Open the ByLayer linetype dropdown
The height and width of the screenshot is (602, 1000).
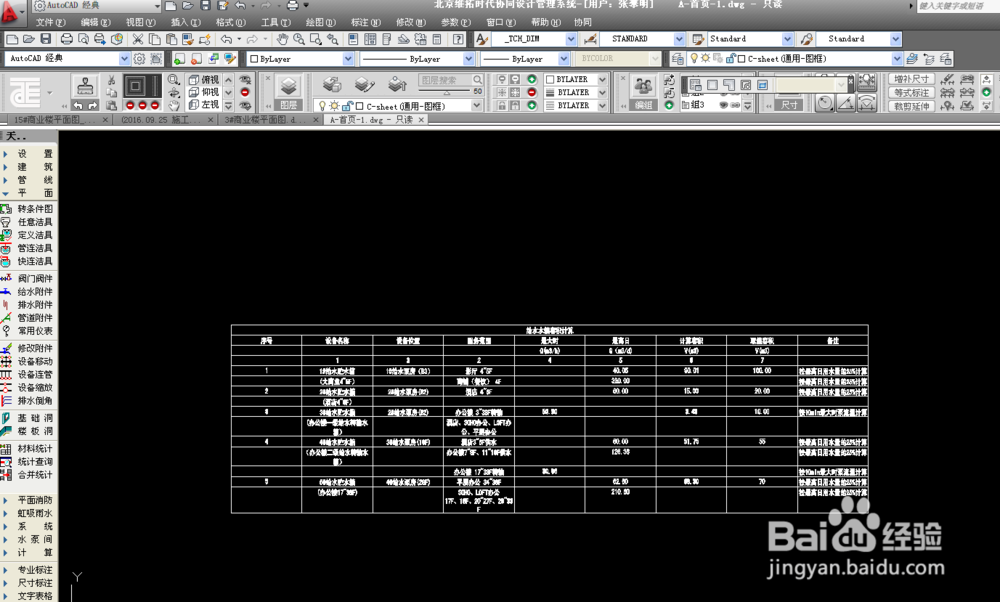pos(468,59)
